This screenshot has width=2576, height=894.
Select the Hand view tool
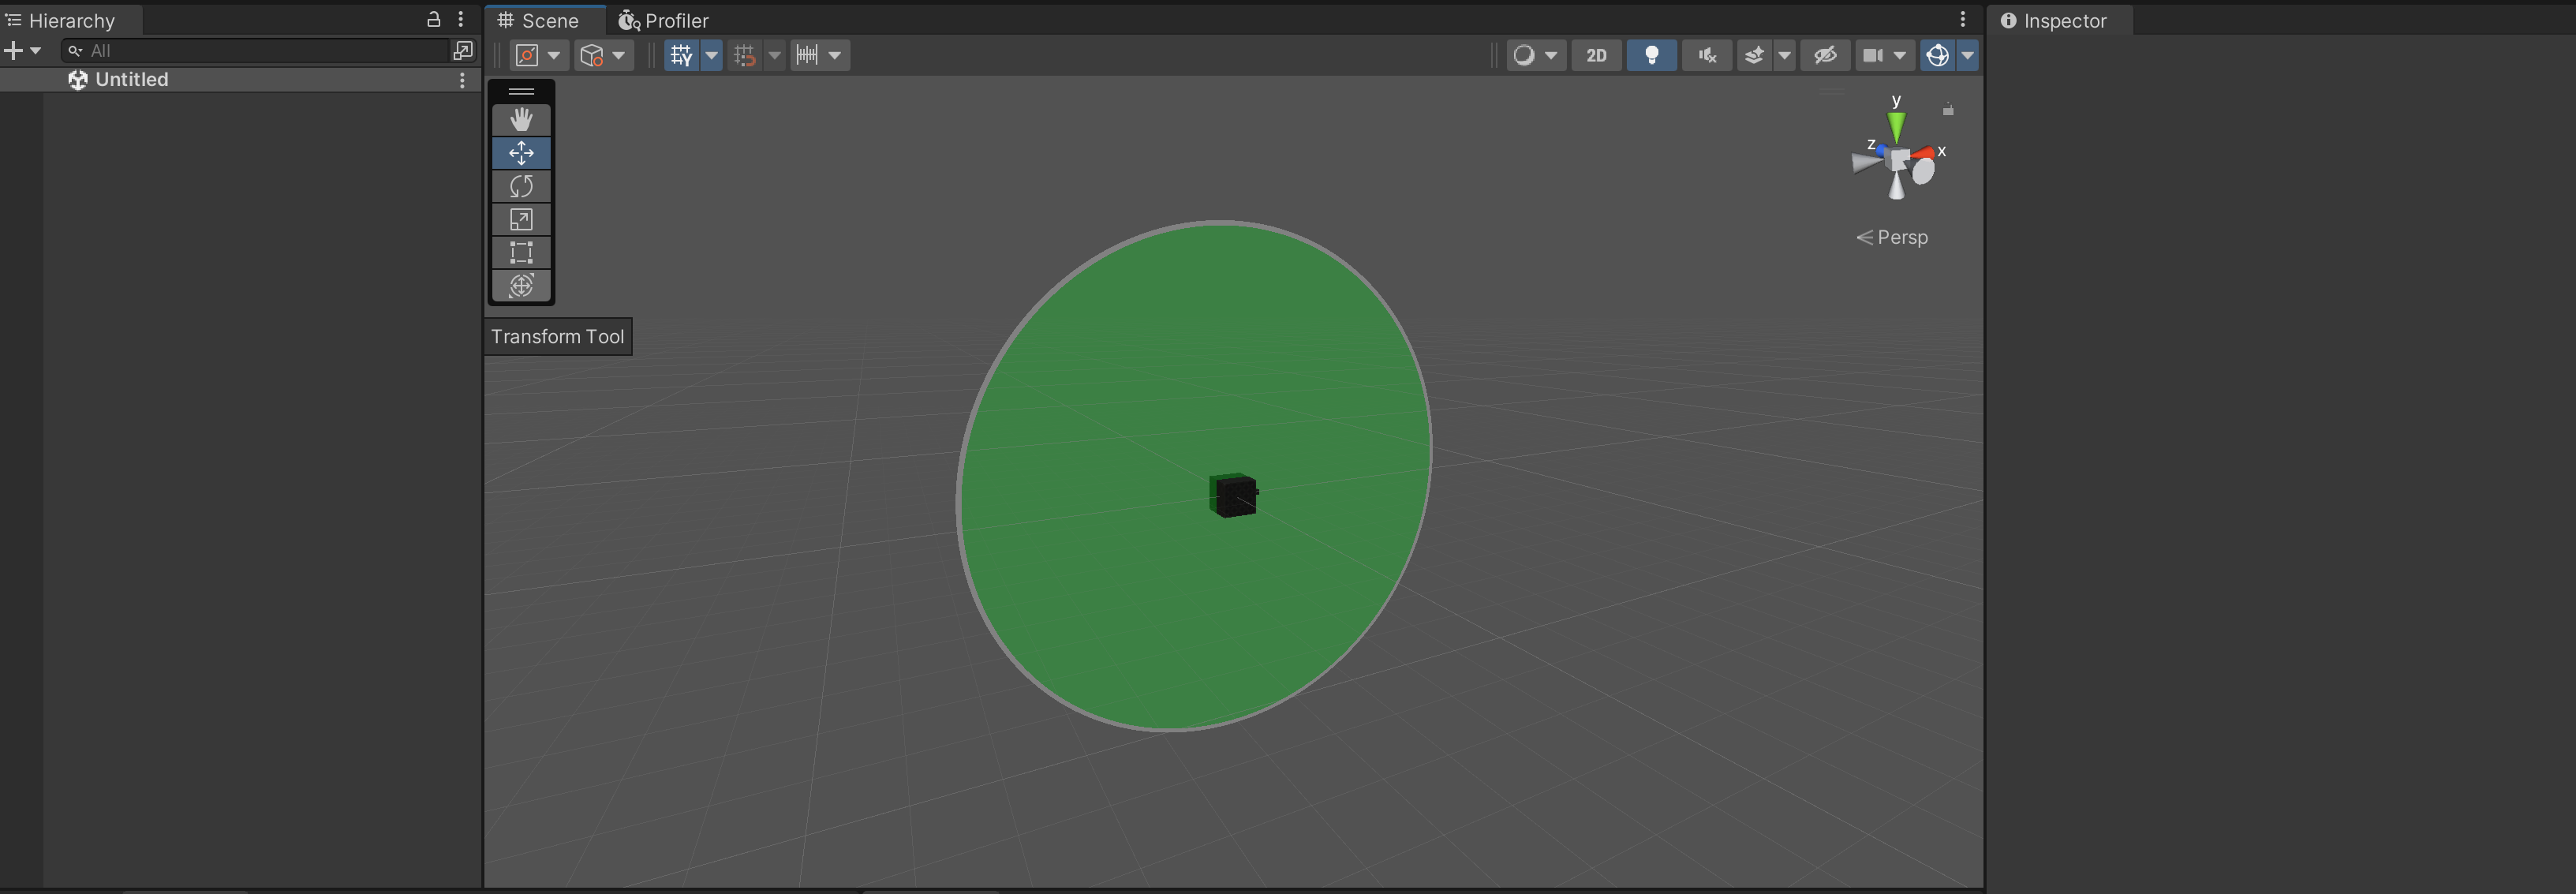[x=521, y=120]
